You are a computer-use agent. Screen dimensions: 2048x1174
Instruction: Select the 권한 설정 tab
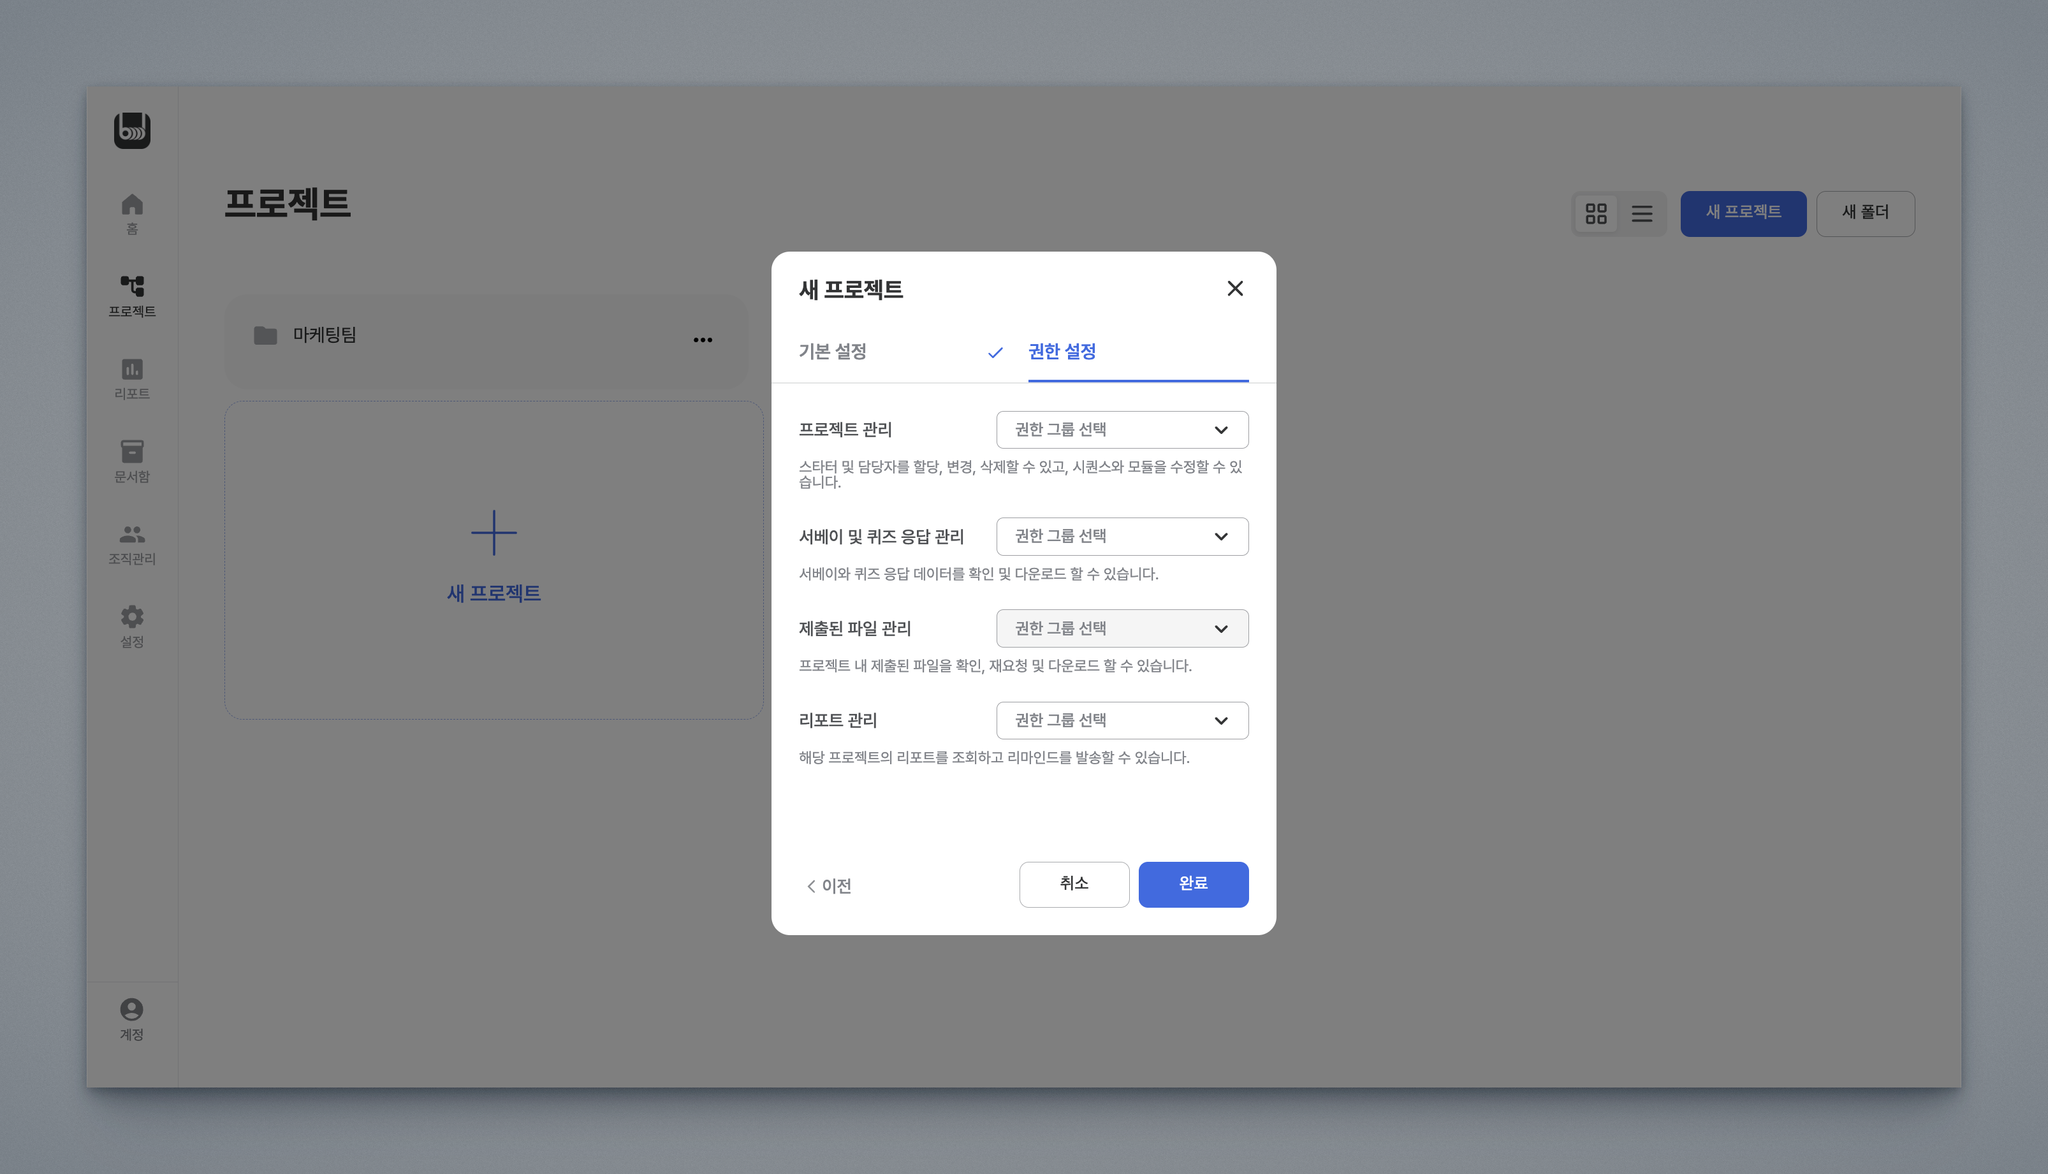click(x=1062, y=352)
